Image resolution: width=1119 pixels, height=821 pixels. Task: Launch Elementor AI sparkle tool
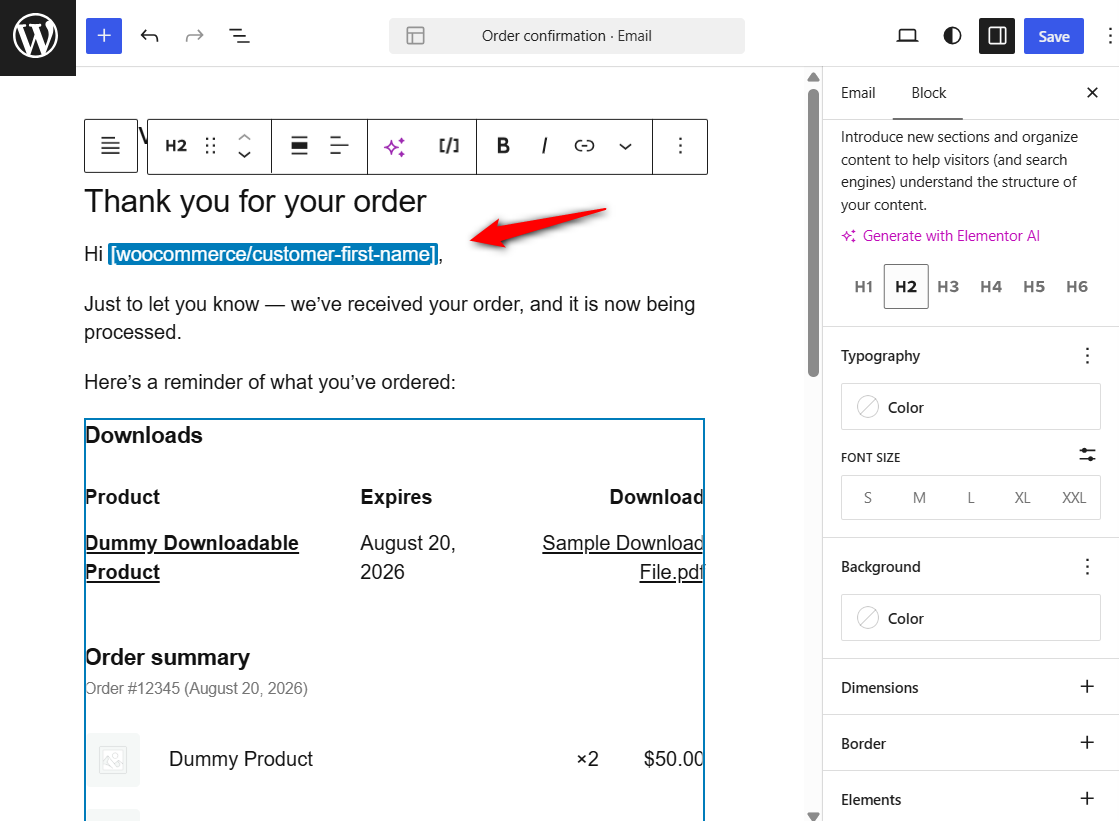point(395,146)
